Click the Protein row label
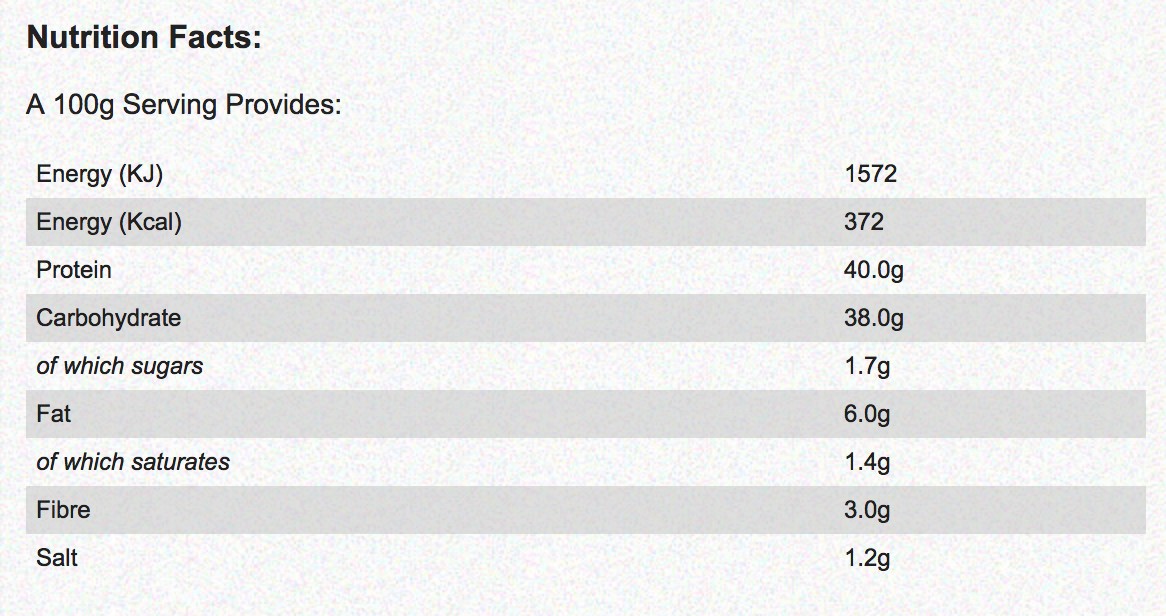The width and height of the screenshot is (1166, 616). (74, 270)
